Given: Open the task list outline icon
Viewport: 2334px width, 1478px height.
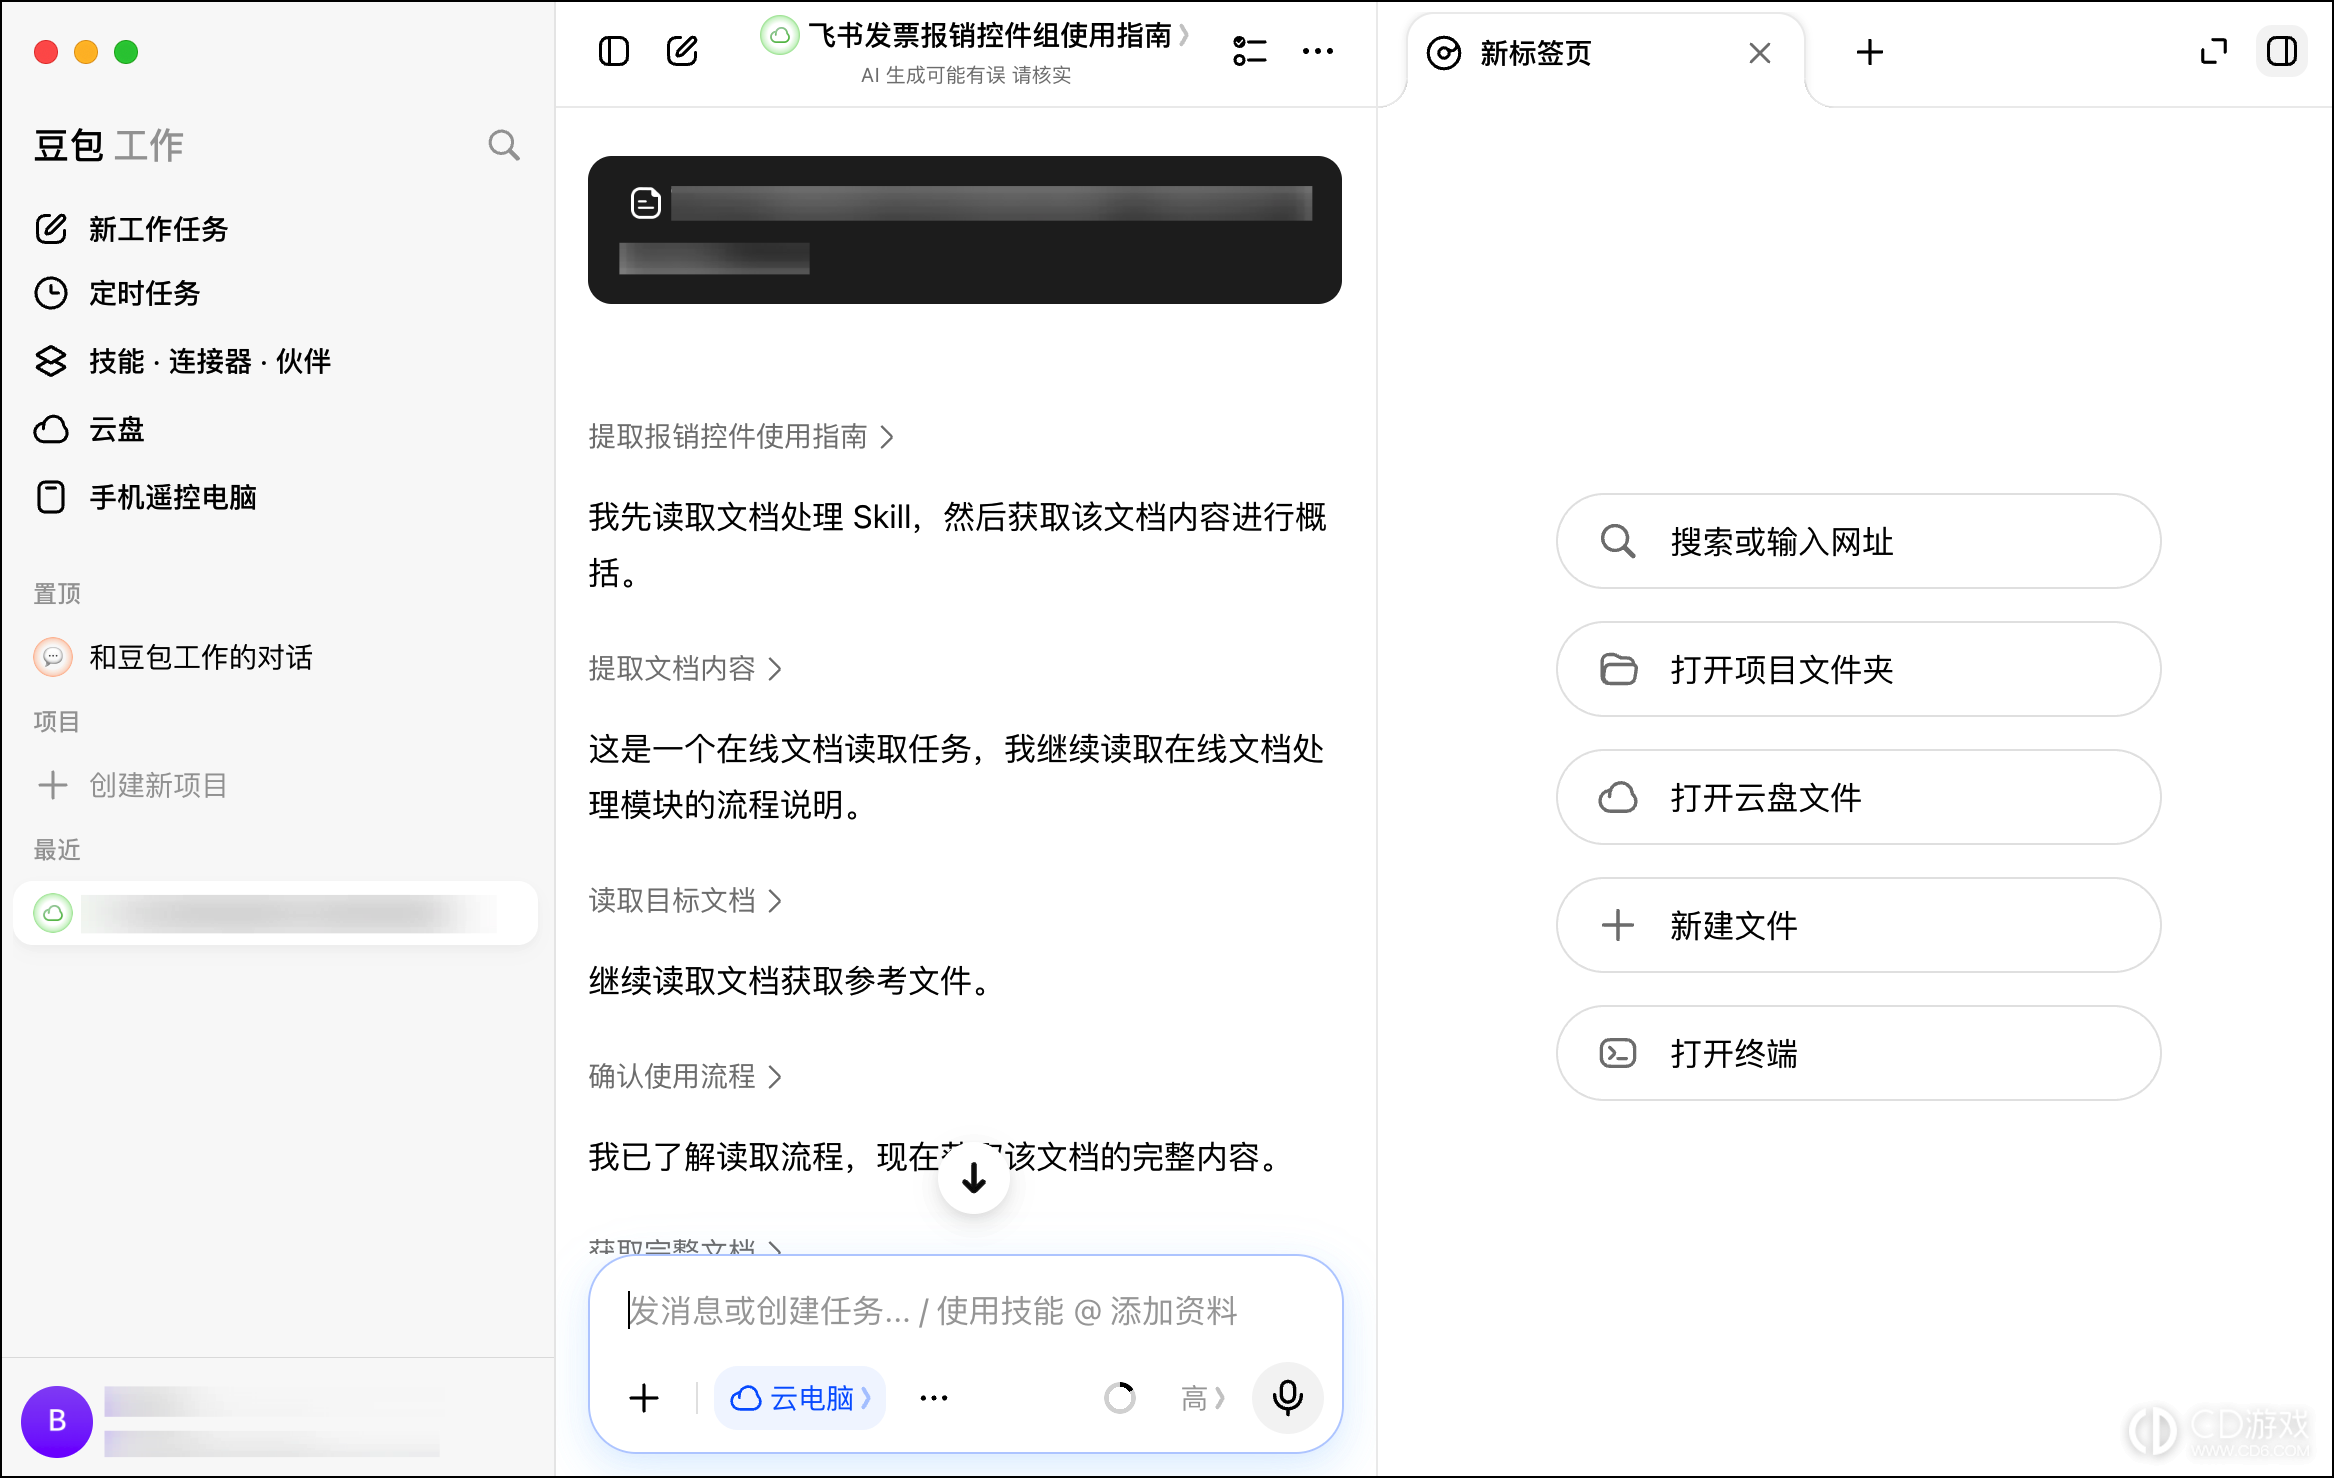Looking at the screenshot, I should (x=1249, y=51).
